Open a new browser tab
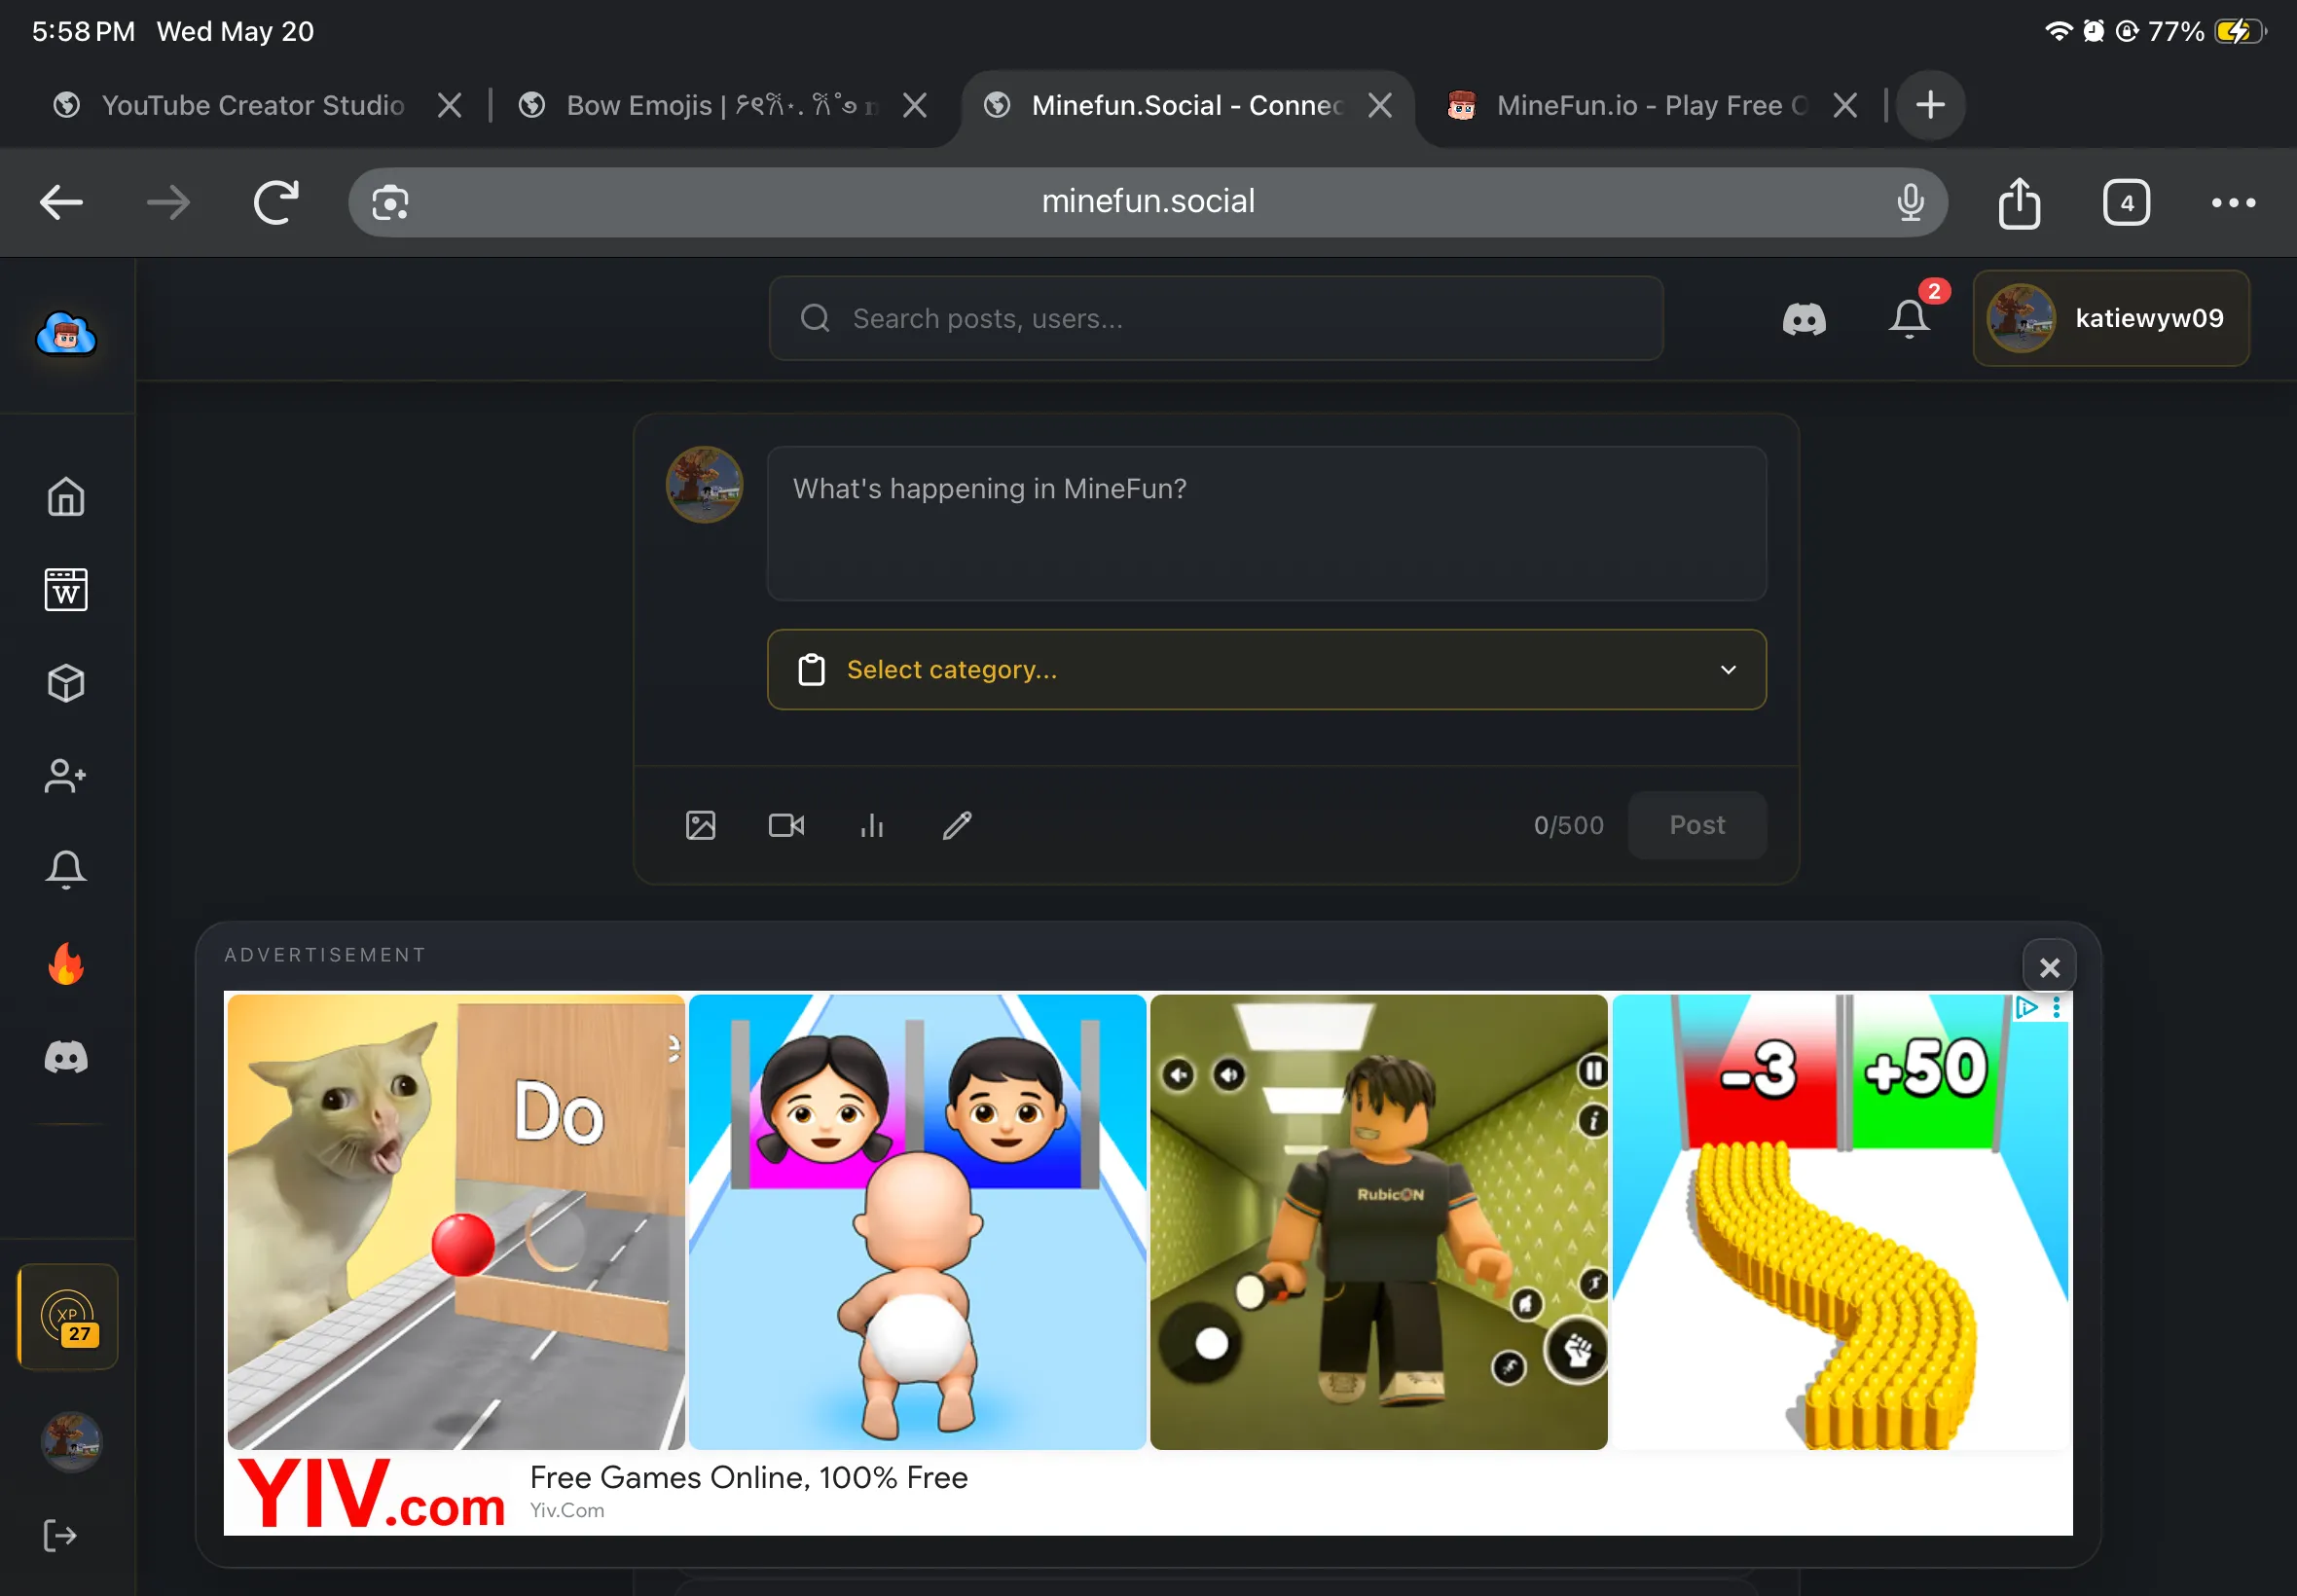 pyautogui.click(x=1930, y=105)
